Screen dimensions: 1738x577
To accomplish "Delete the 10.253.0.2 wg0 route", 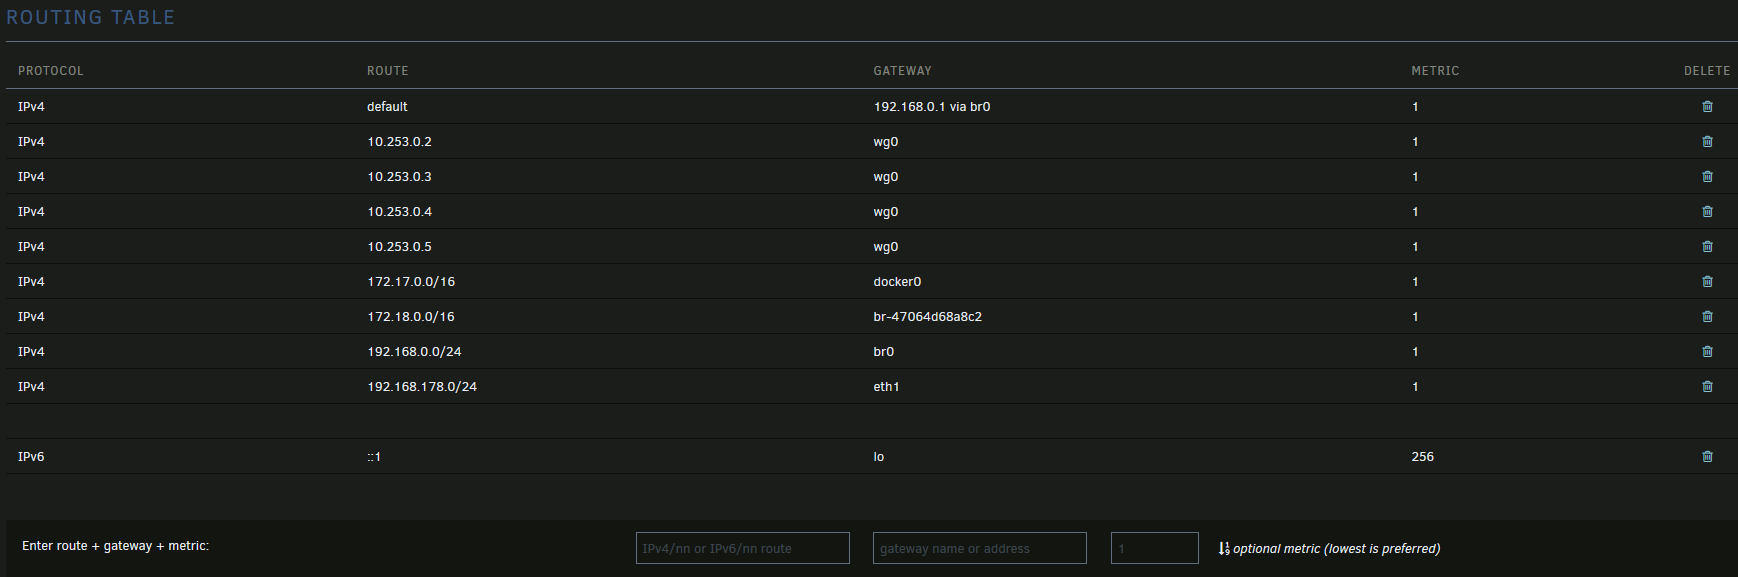I will click(x=1707, y=142).
